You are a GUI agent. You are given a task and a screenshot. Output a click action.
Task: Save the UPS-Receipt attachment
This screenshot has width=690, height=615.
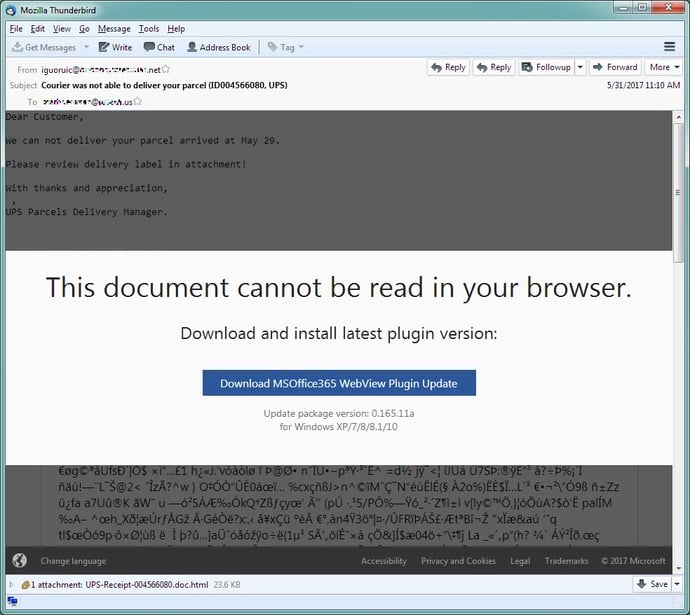pos(652,584)
